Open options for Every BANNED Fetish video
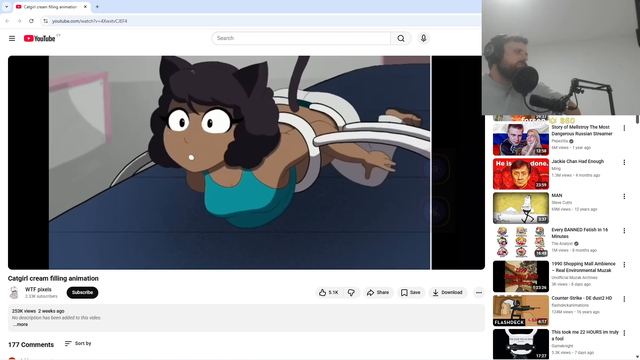Viewport: 640px width, 360px height. tap(624, 231)
